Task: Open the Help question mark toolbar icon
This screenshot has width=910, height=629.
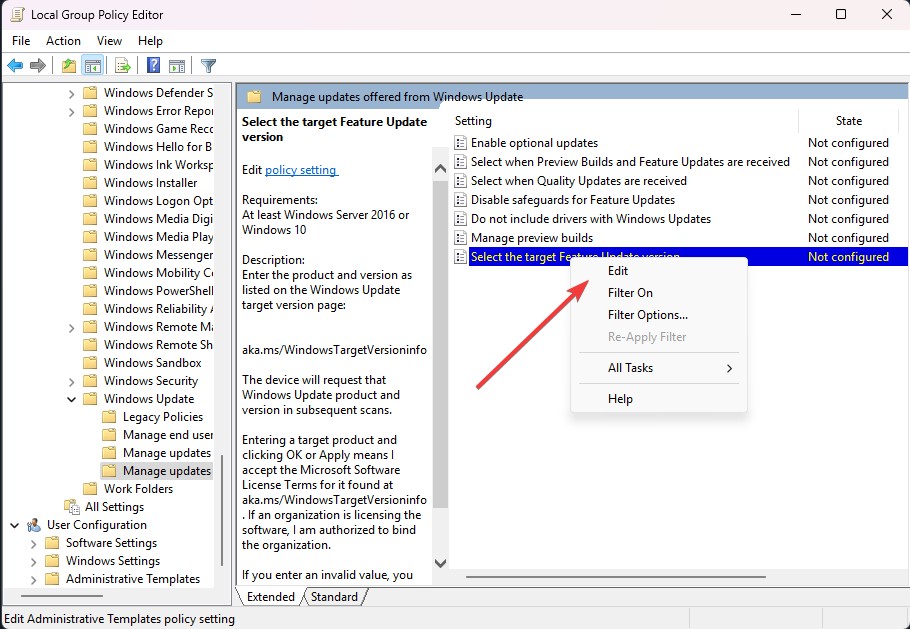Action: click(153, 65)
